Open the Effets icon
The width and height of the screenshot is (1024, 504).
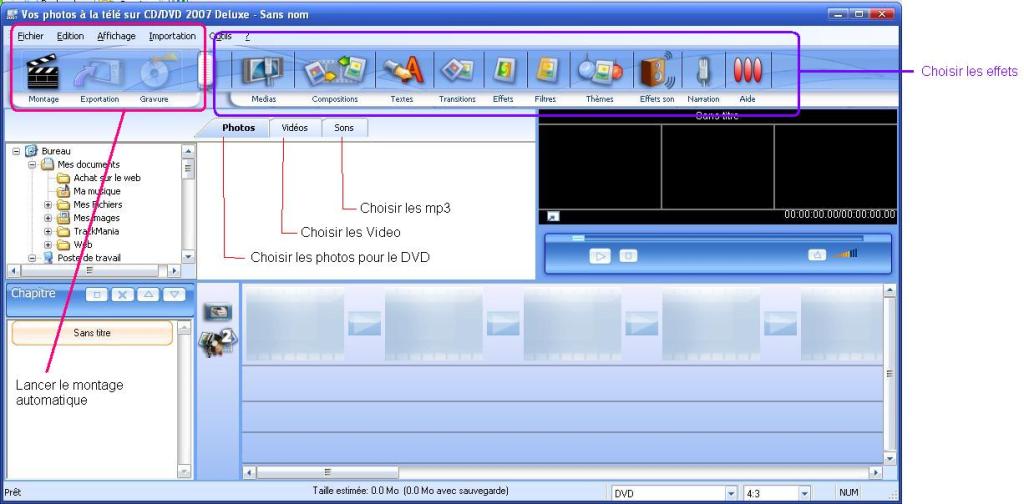[502, 71]
